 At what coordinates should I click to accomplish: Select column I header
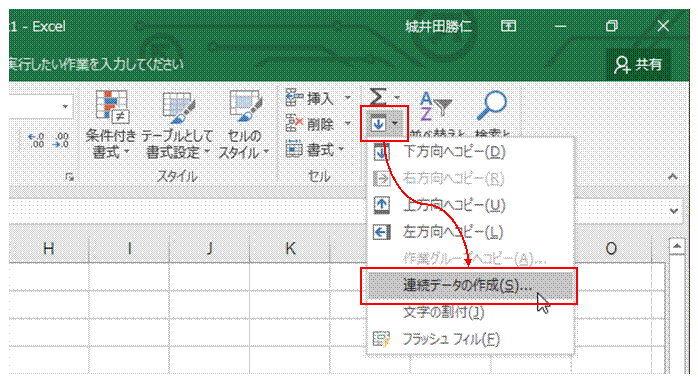(129, 248)
